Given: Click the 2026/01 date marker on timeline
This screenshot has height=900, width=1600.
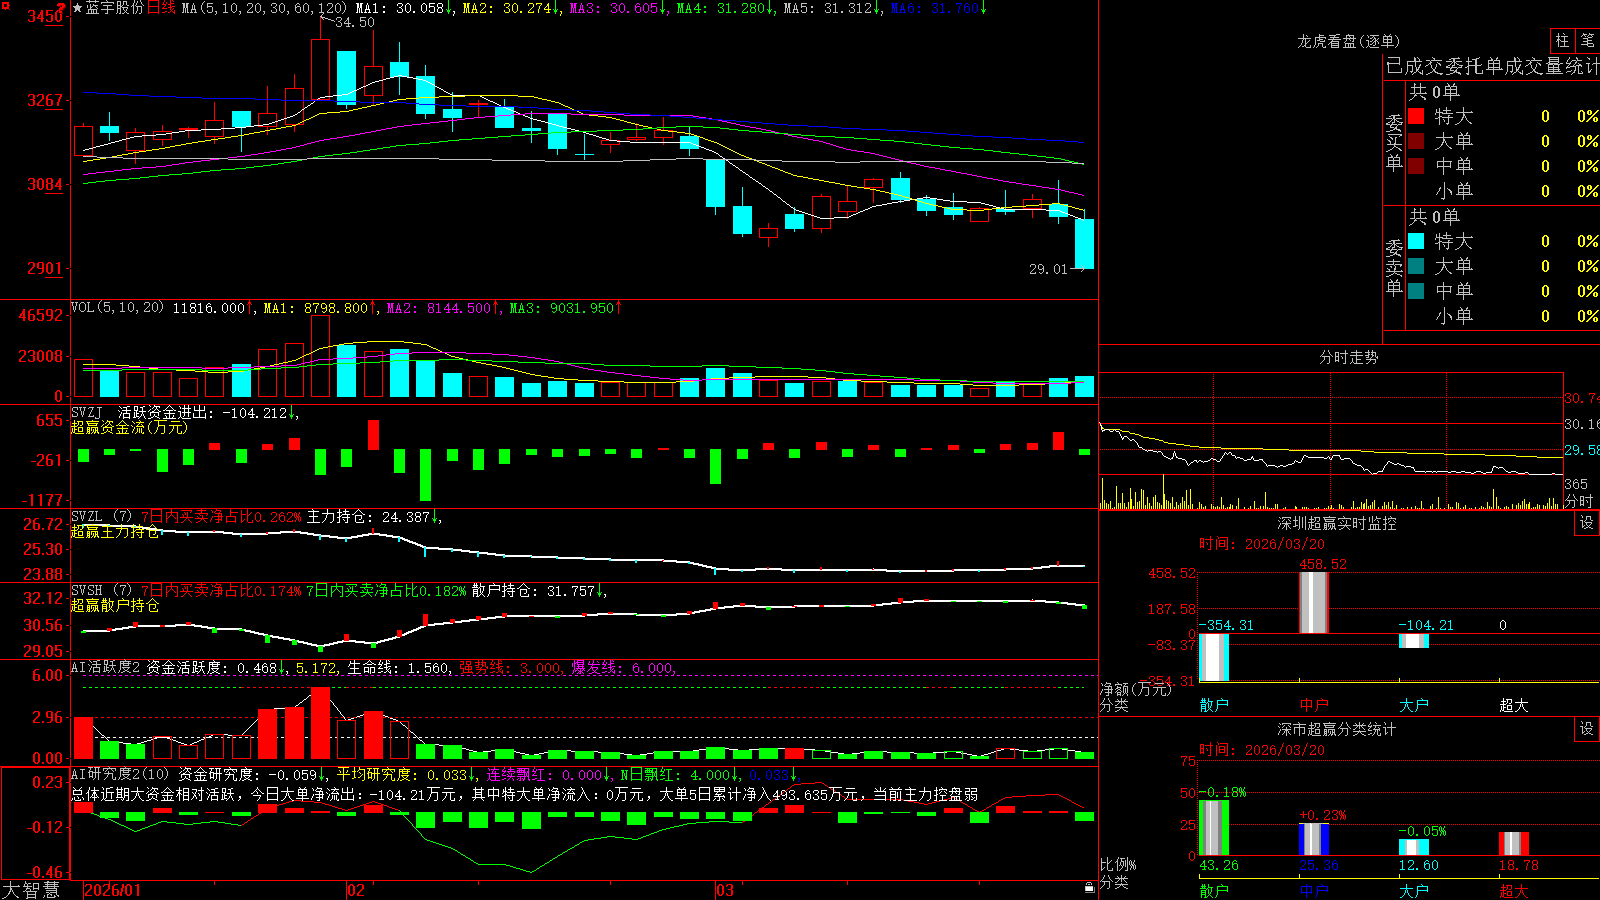Looking at the screenshot, I should point(112,890).
